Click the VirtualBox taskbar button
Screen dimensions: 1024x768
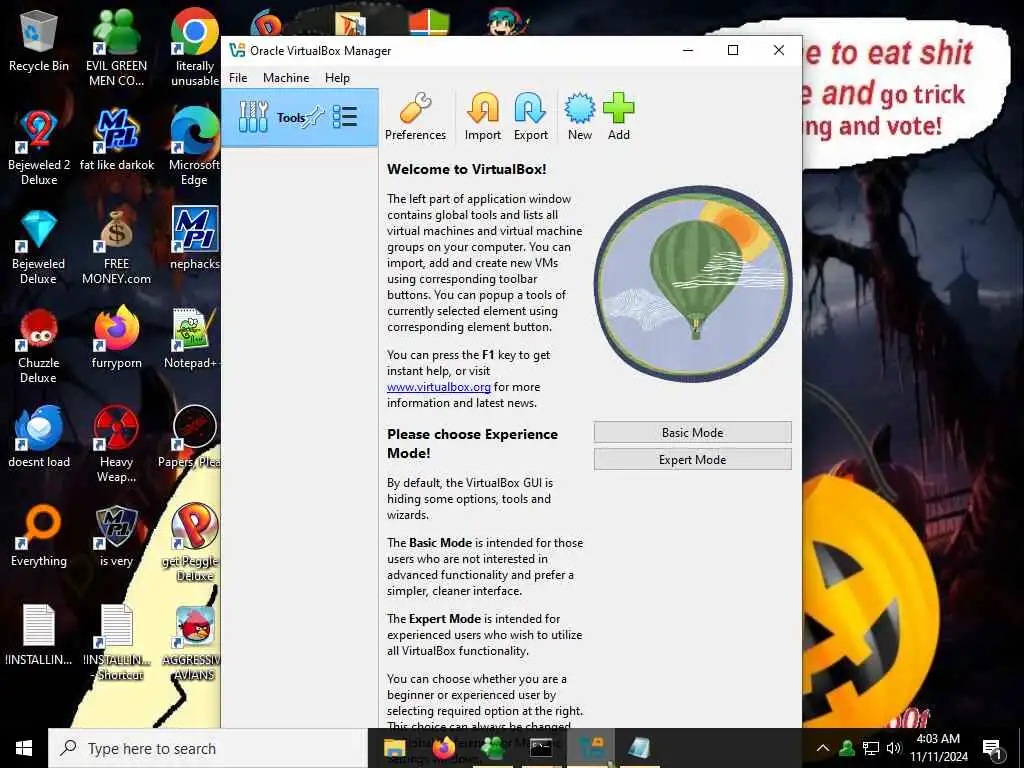coord(590,748)
